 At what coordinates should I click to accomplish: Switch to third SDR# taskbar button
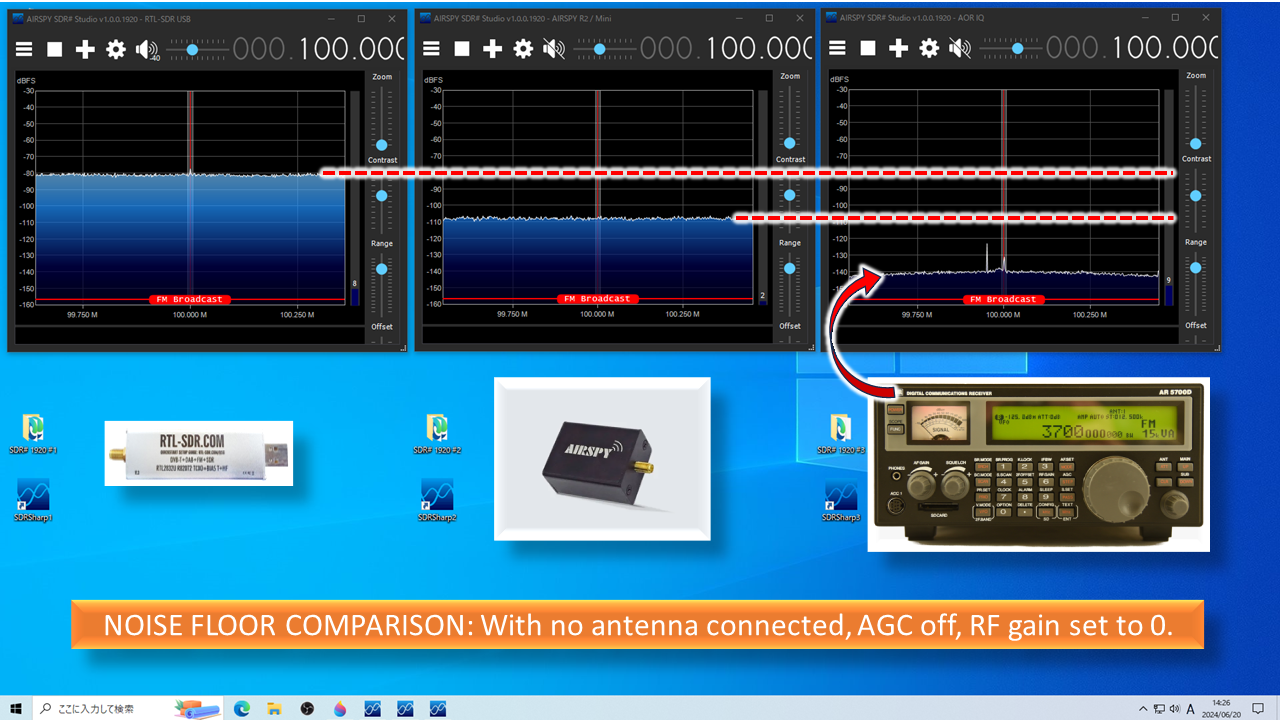coord(437,709)
